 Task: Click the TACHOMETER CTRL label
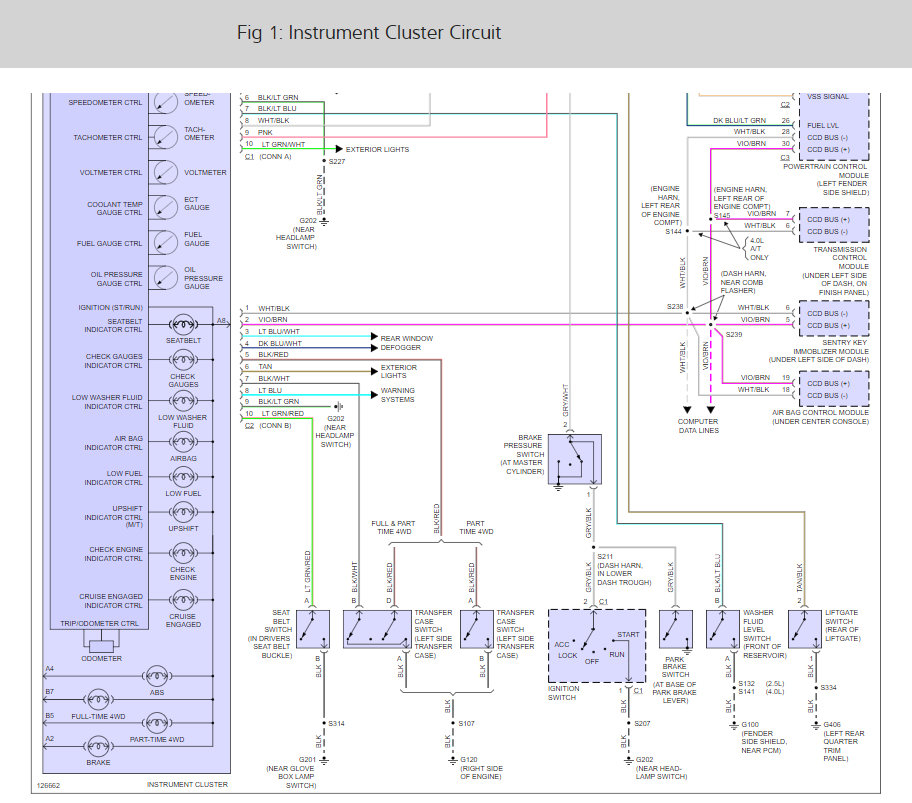pyautogui.click(x=108, y=137)
